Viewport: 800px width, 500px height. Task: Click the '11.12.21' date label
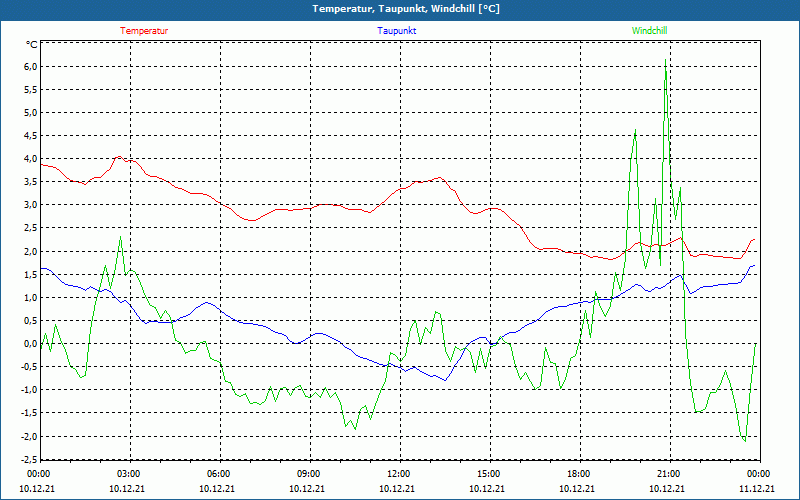(757, 488)
